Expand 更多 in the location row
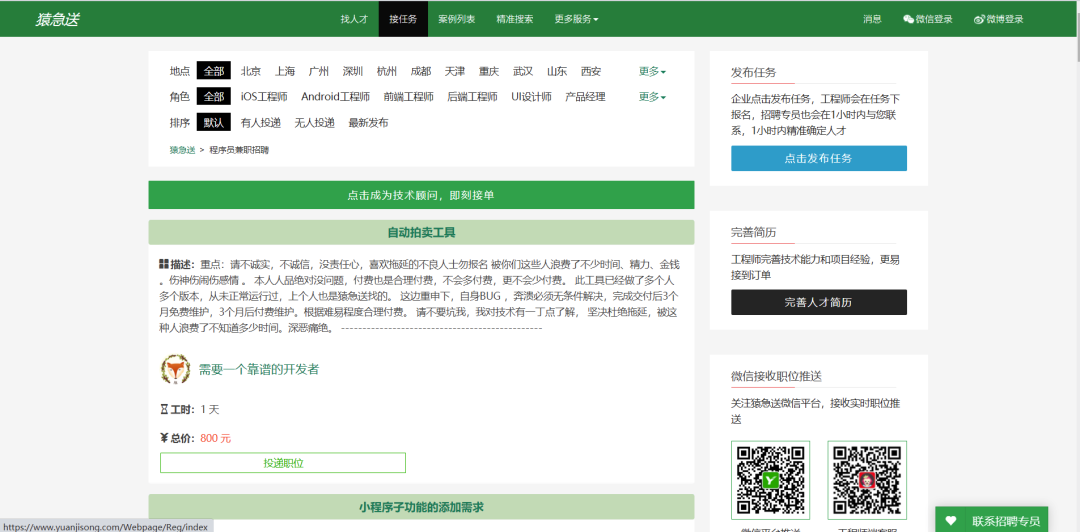Screen dimensions: 1080x532 (652, 71)
